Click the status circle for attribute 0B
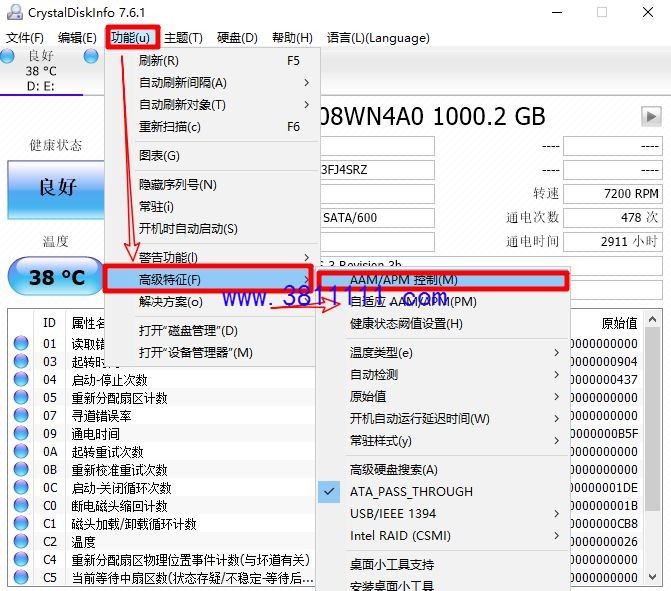Image resolution: width=671 pixels, height=591 pixels. (x=21, y=469)
